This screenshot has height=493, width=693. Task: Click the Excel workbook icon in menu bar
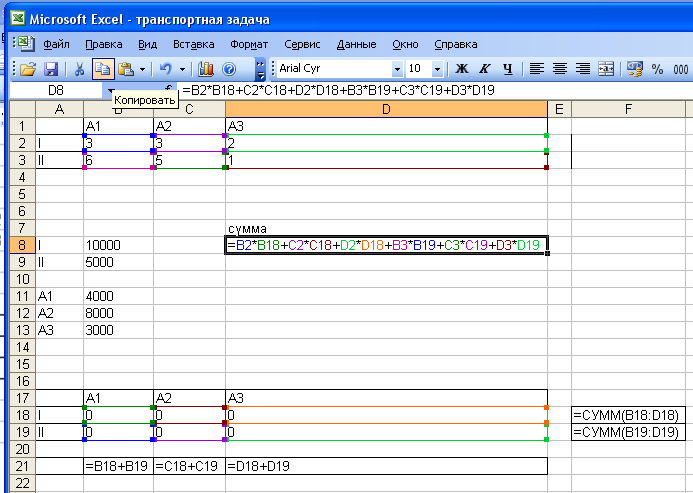(x=26, y=43)
